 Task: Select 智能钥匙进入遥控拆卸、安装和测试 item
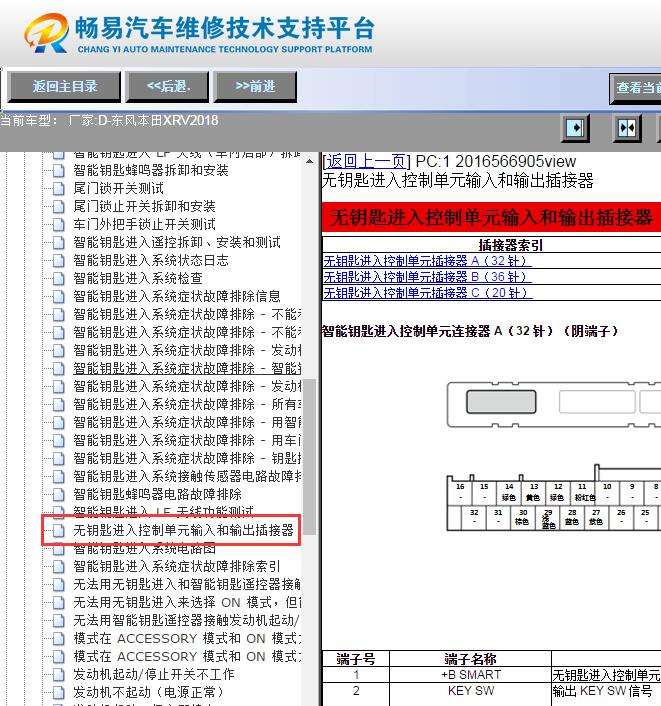[x=177, y=242]
